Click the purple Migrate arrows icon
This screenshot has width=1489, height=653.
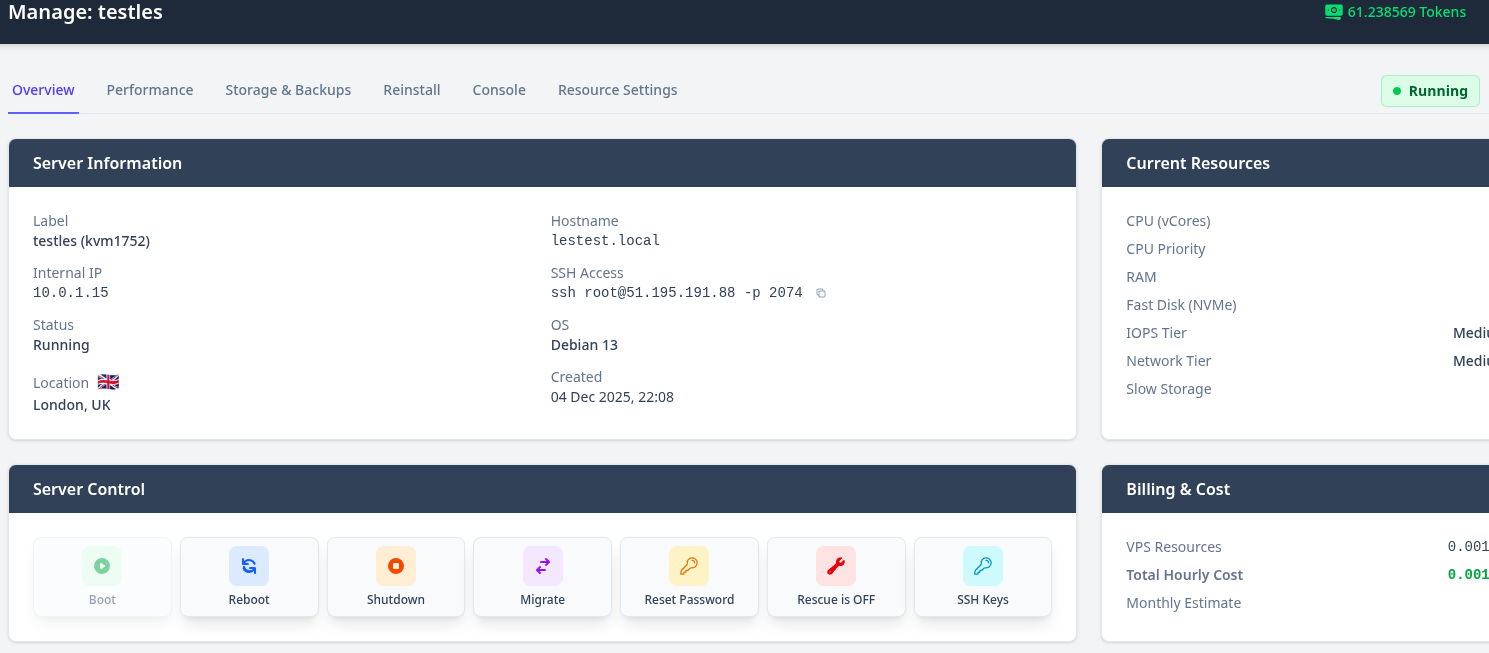click(542, 566)
